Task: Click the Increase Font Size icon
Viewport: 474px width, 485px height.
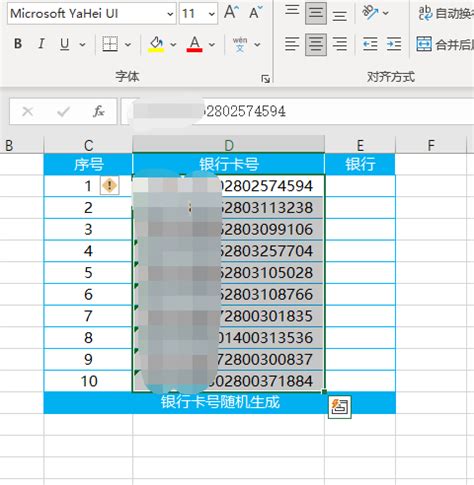Action: 231,12
